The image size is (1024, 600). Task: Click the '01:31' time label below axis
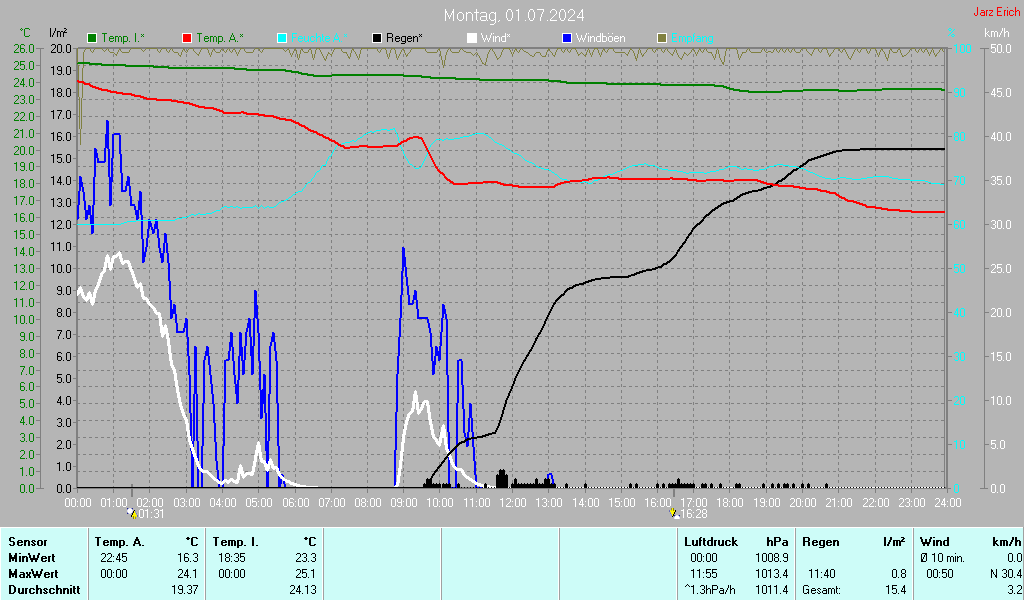(151, 514)
